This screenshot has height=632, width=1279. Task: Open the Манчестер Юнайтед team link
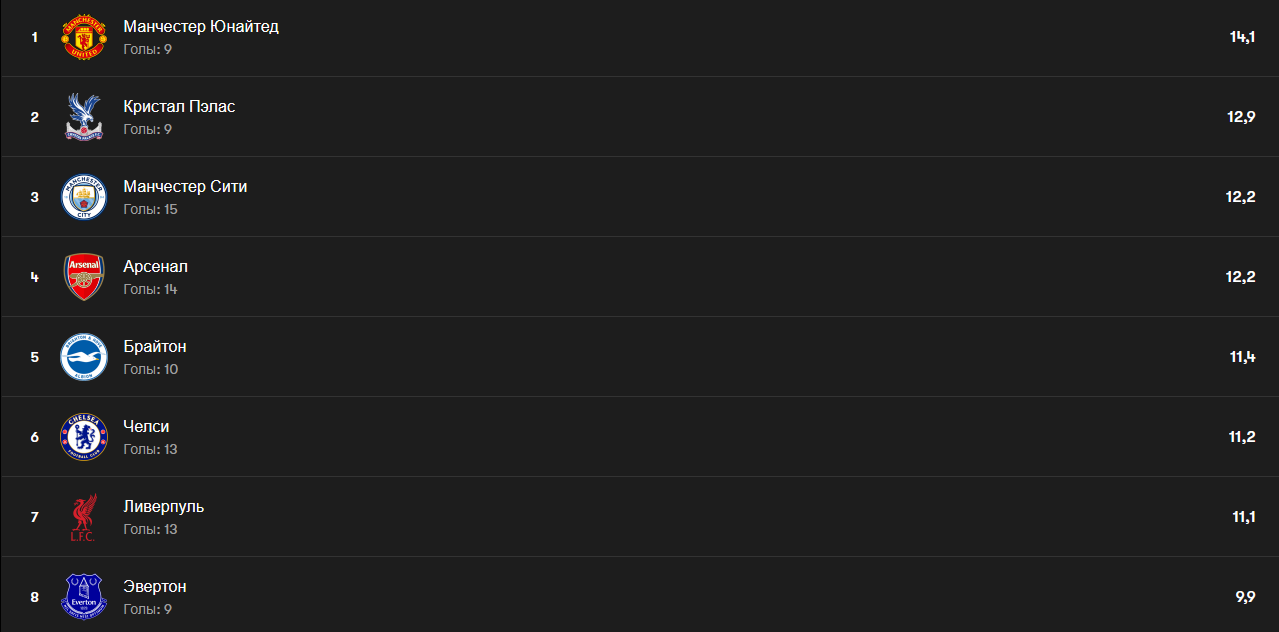(x=201, y=27)
